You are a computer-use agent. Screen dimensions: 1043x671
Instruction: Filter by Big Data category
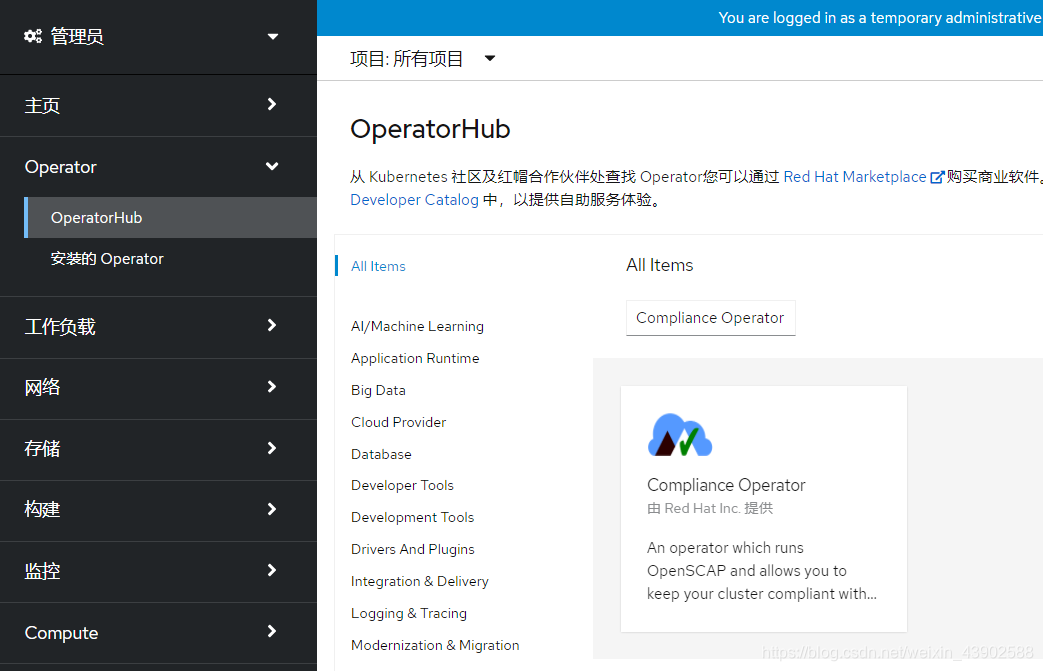tap(378, 390)
